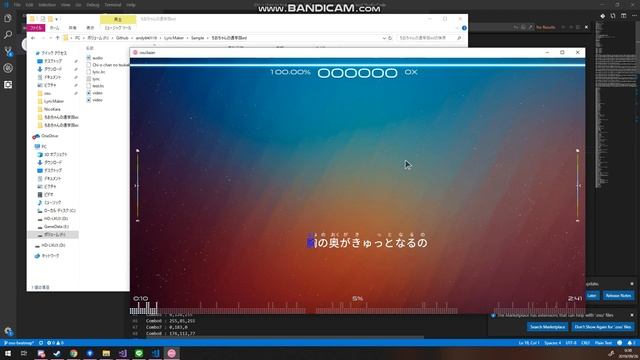Click Don't Show Again for '.osu' files

(x=602, y=327)
